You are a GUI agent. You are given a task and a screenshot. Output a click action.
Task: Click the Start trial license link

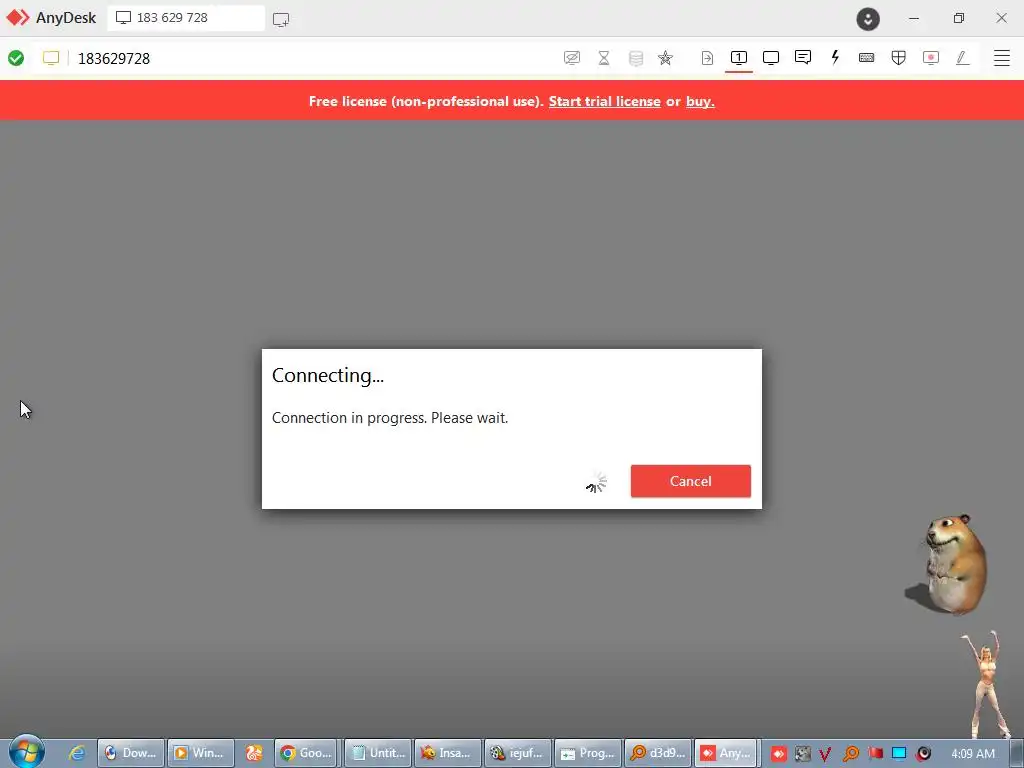click(x=604, y=101)
